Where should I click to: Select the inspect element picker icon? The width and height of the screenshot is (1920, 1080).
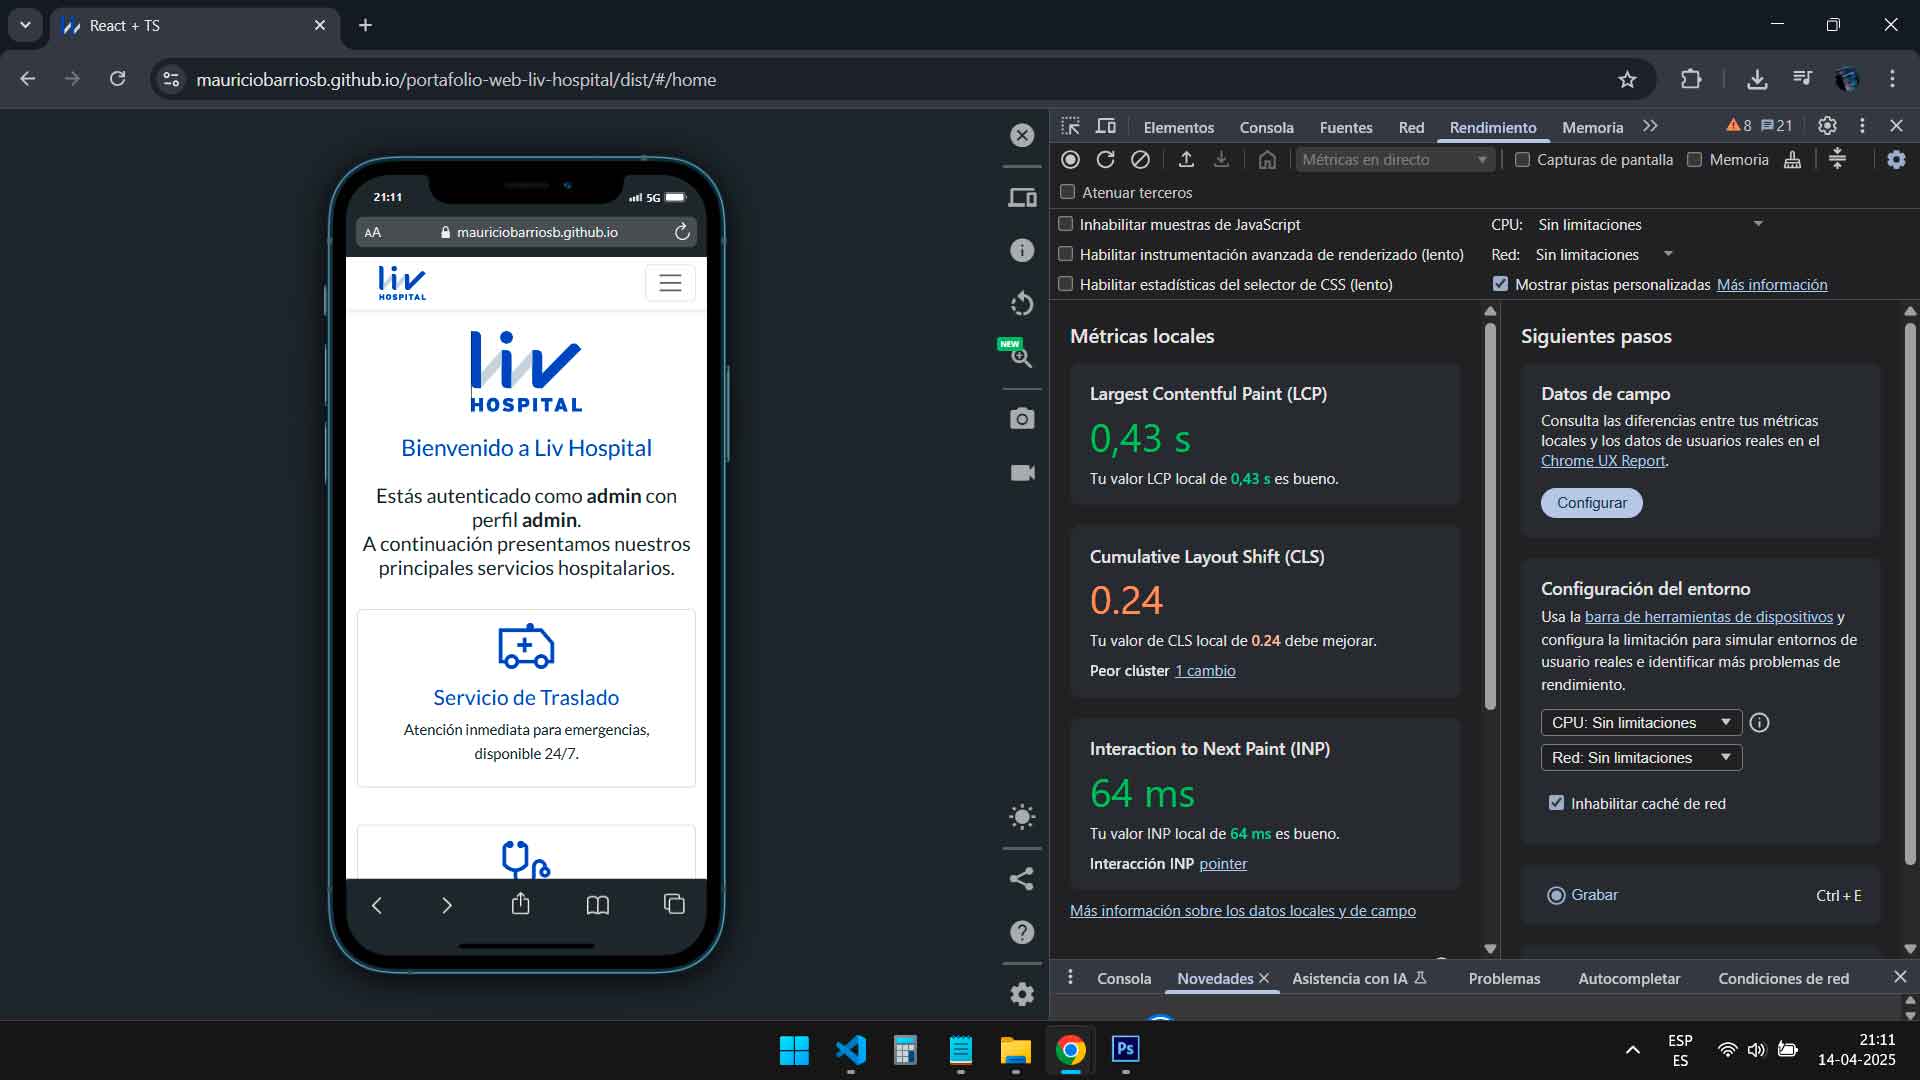[x=1071, y=126]
